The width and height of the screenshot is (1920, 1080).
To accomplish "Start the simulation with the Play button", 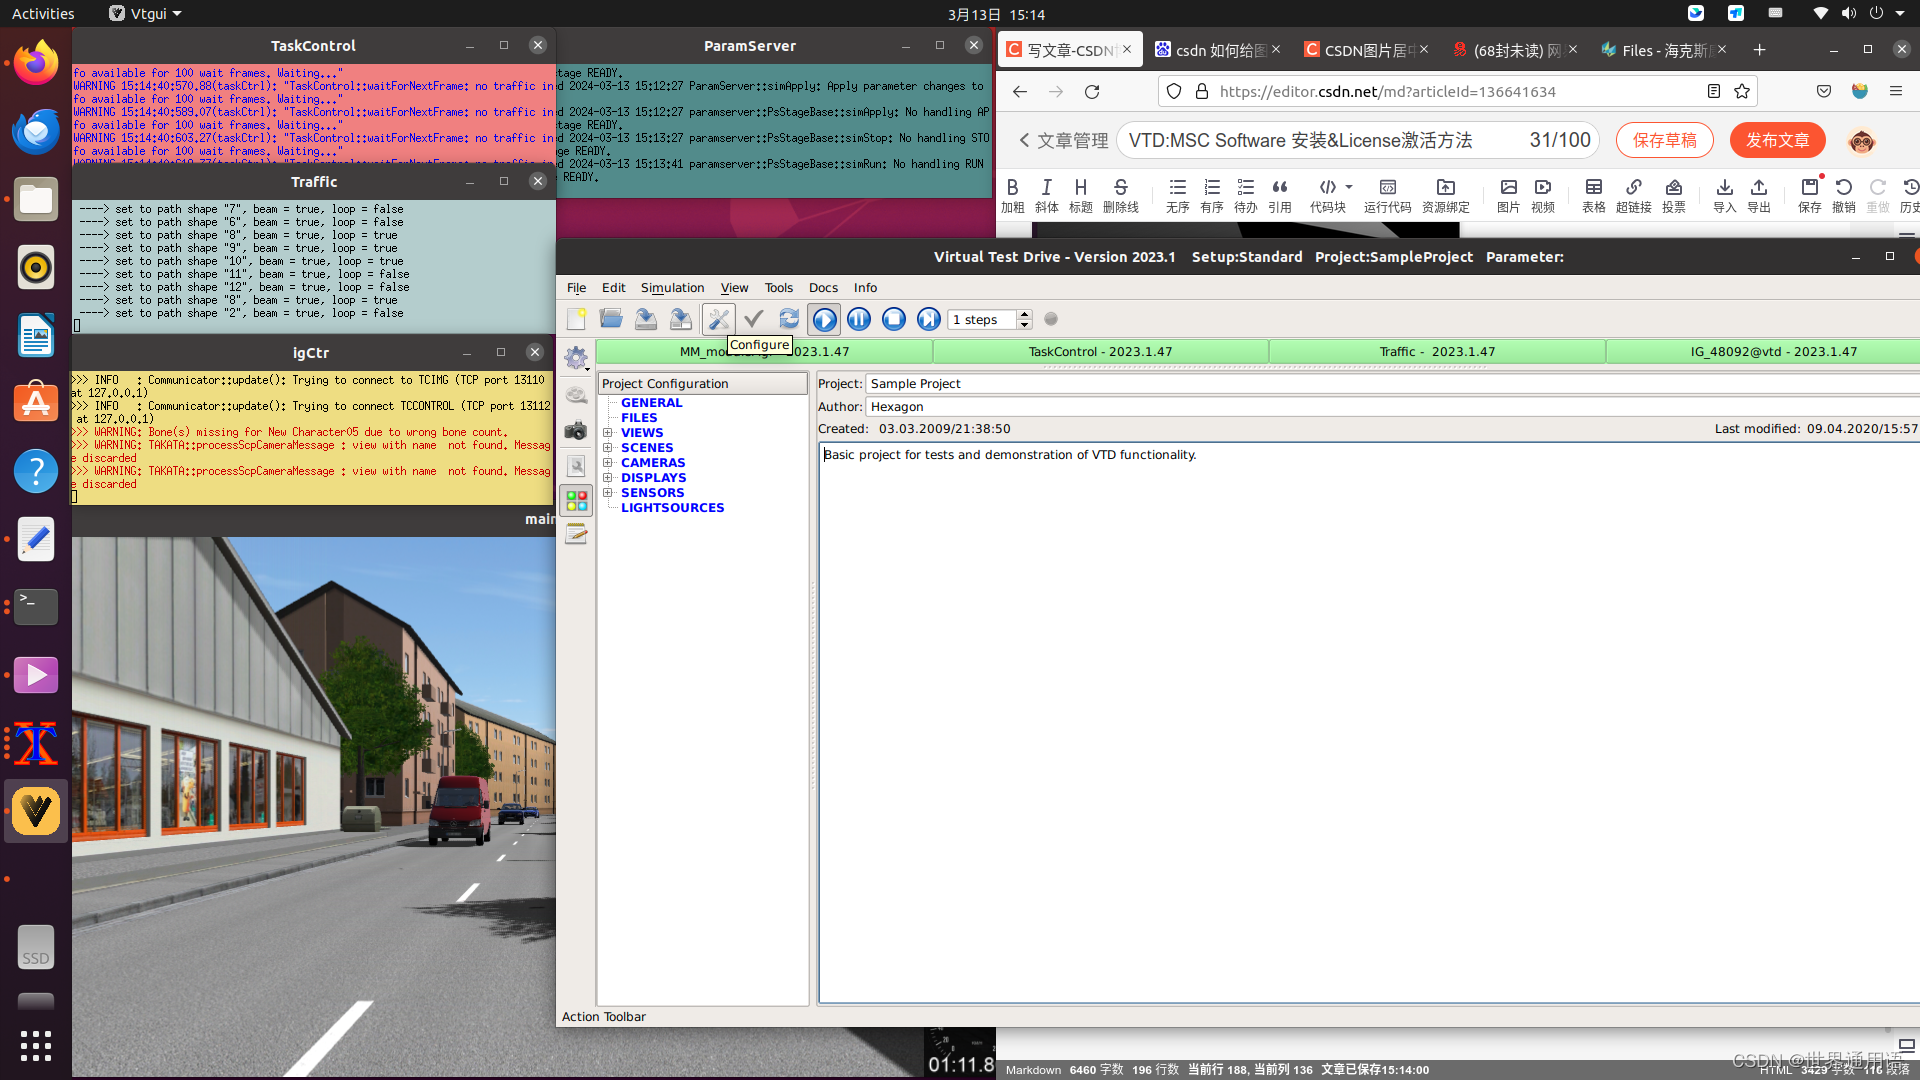I will [x=824, y=319].
